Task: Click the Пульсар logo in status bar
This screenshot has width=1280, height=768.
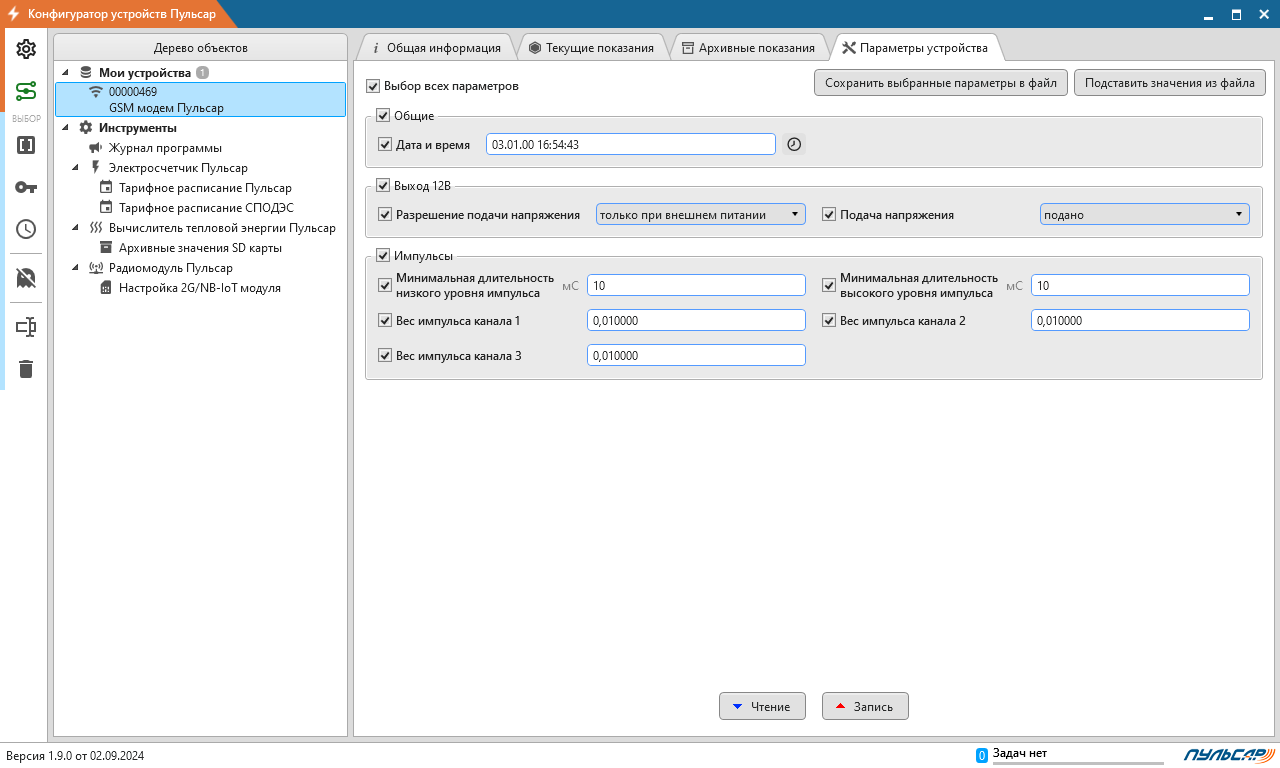Action: pos(1229,754)
